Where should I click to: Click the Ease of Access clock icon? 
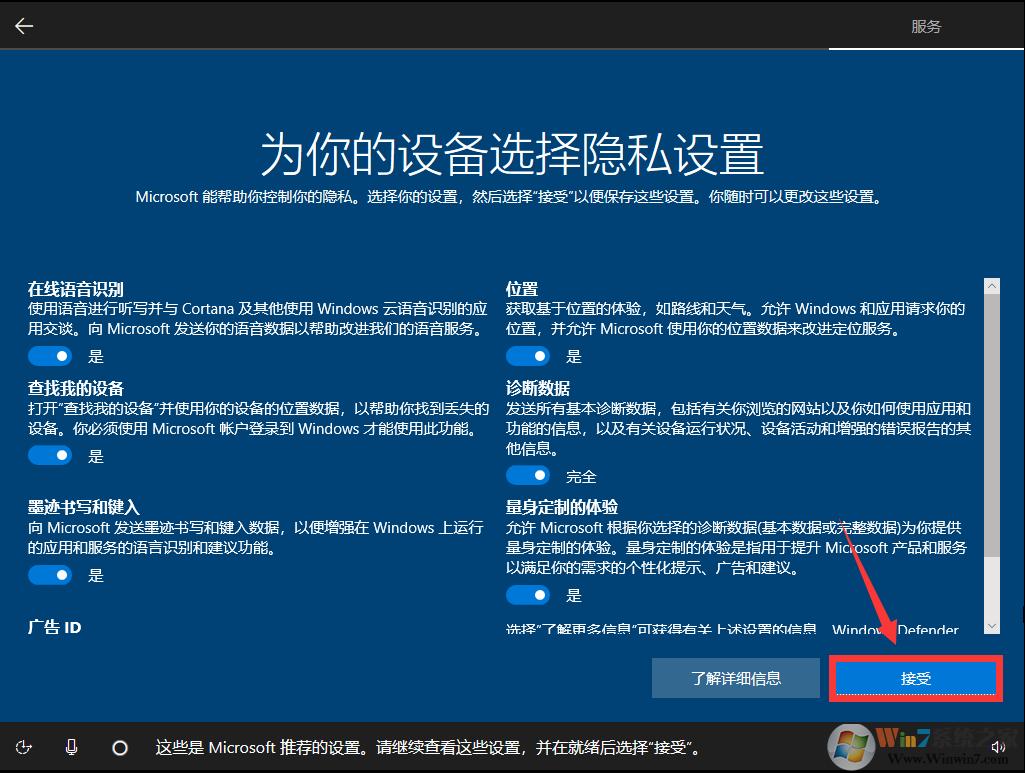click(x=24, y=747)
